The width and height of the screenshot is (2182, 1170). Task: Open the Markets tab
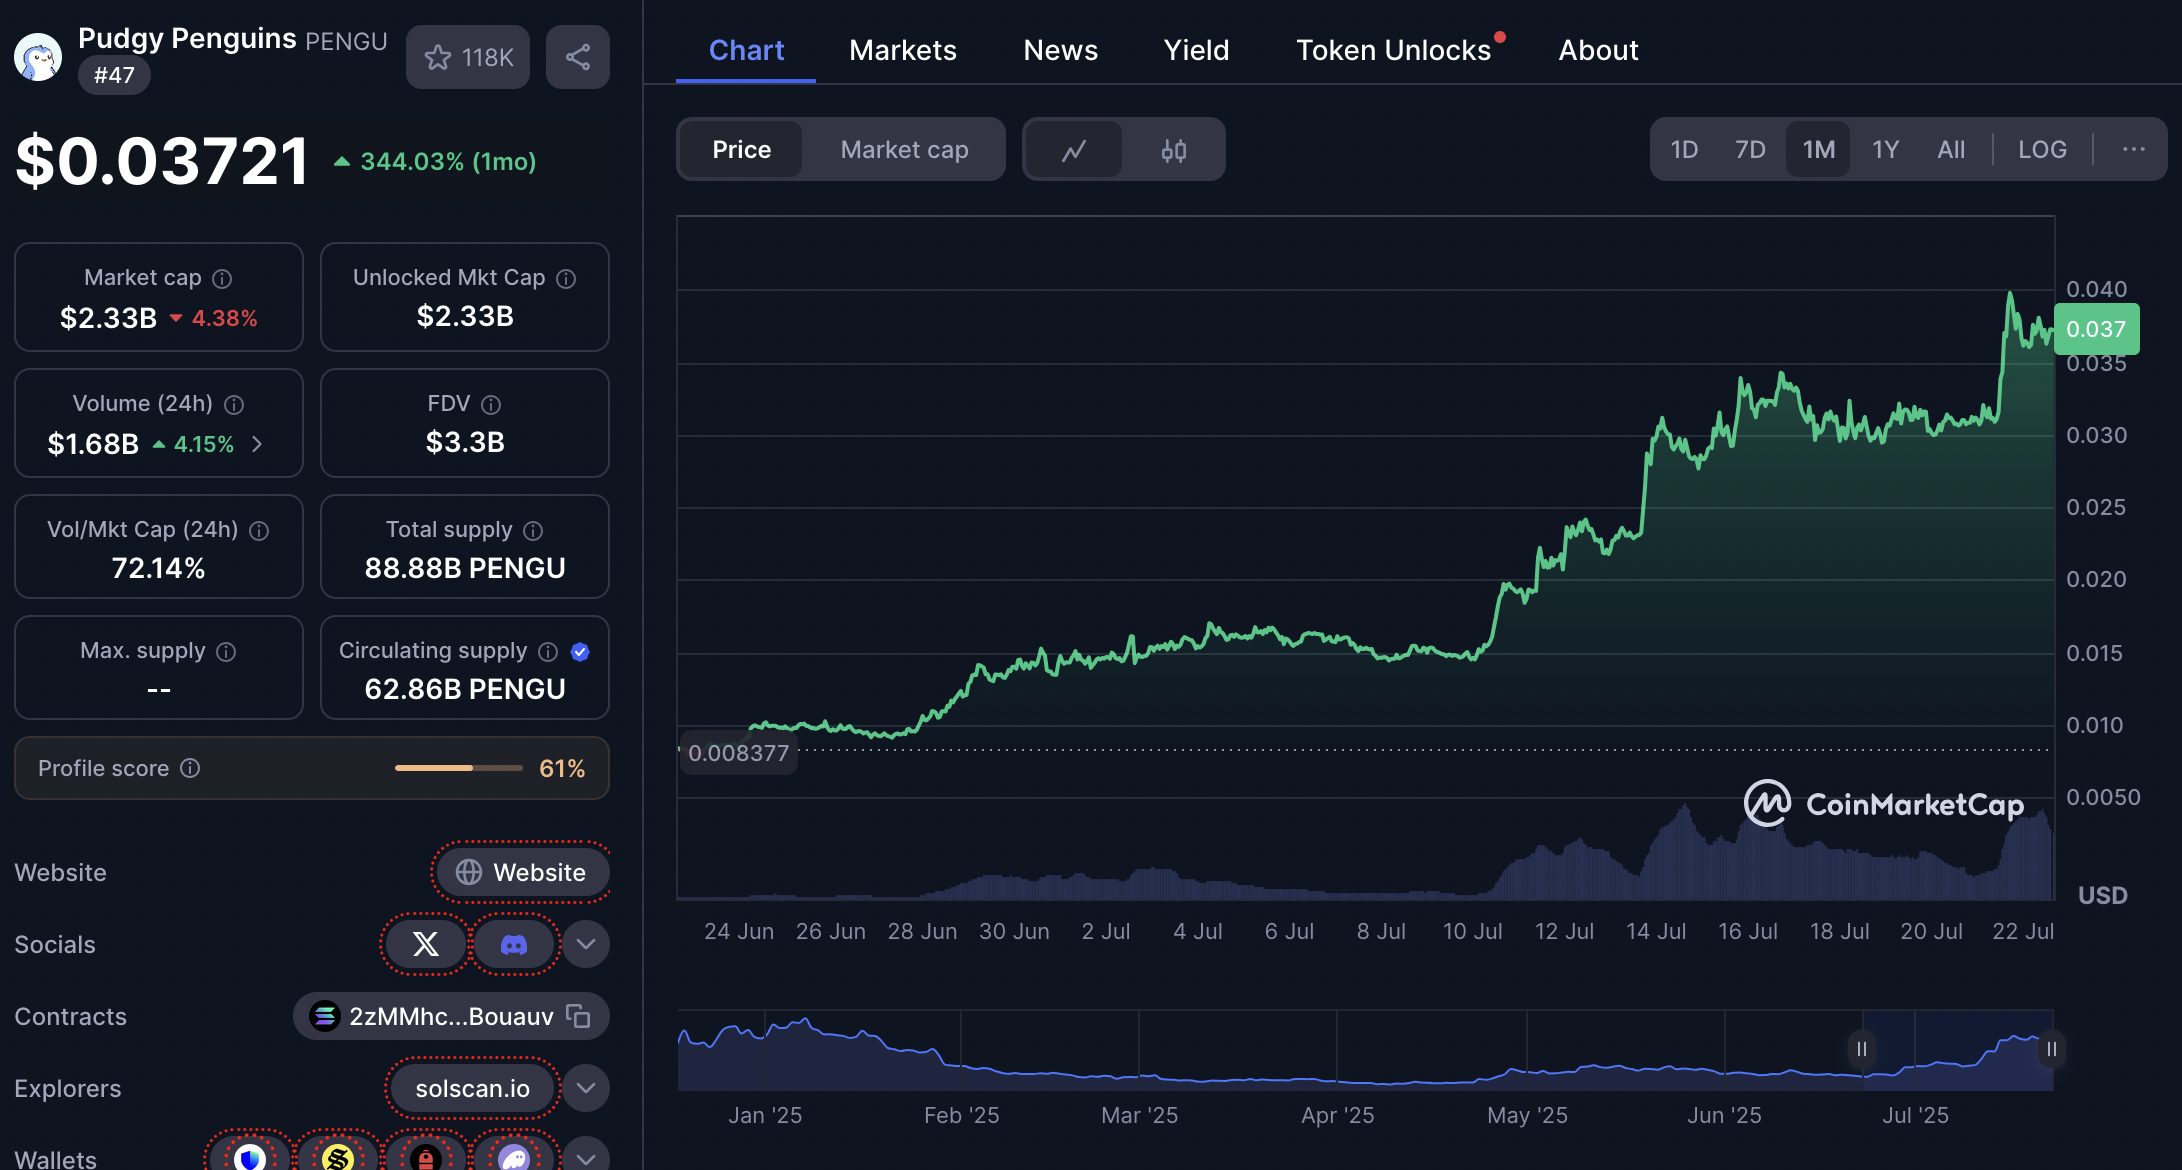pos(903,50)
